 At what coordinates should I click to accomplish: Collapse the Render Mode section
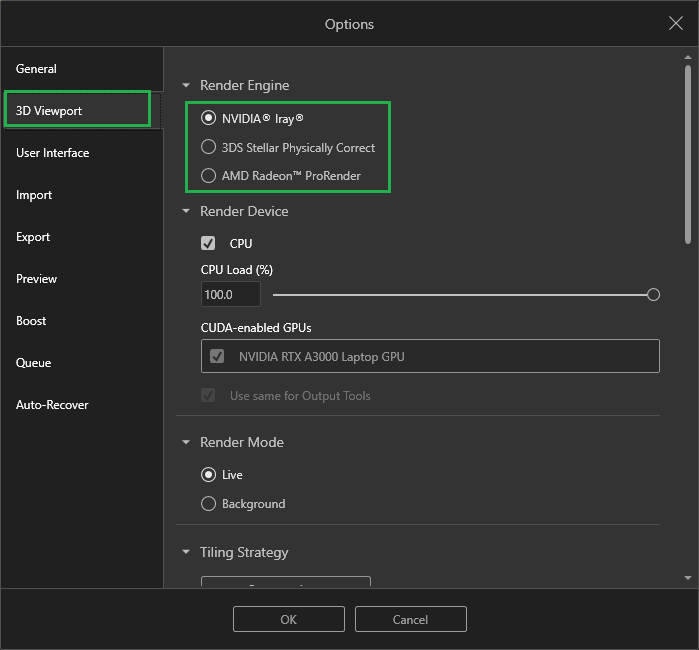click(x=186, y=443)
